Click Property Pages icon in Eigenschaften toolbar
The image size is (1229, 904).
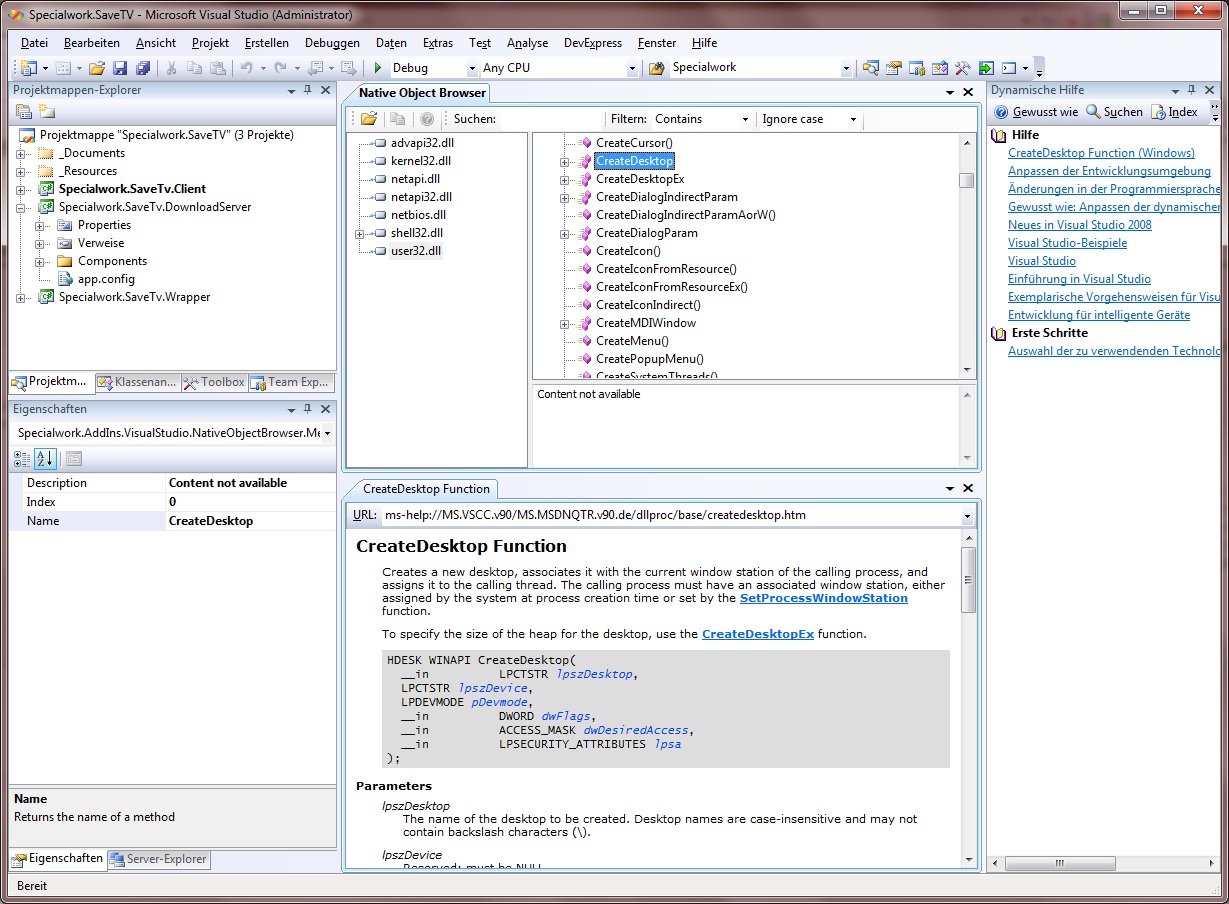tap(74, 459)
